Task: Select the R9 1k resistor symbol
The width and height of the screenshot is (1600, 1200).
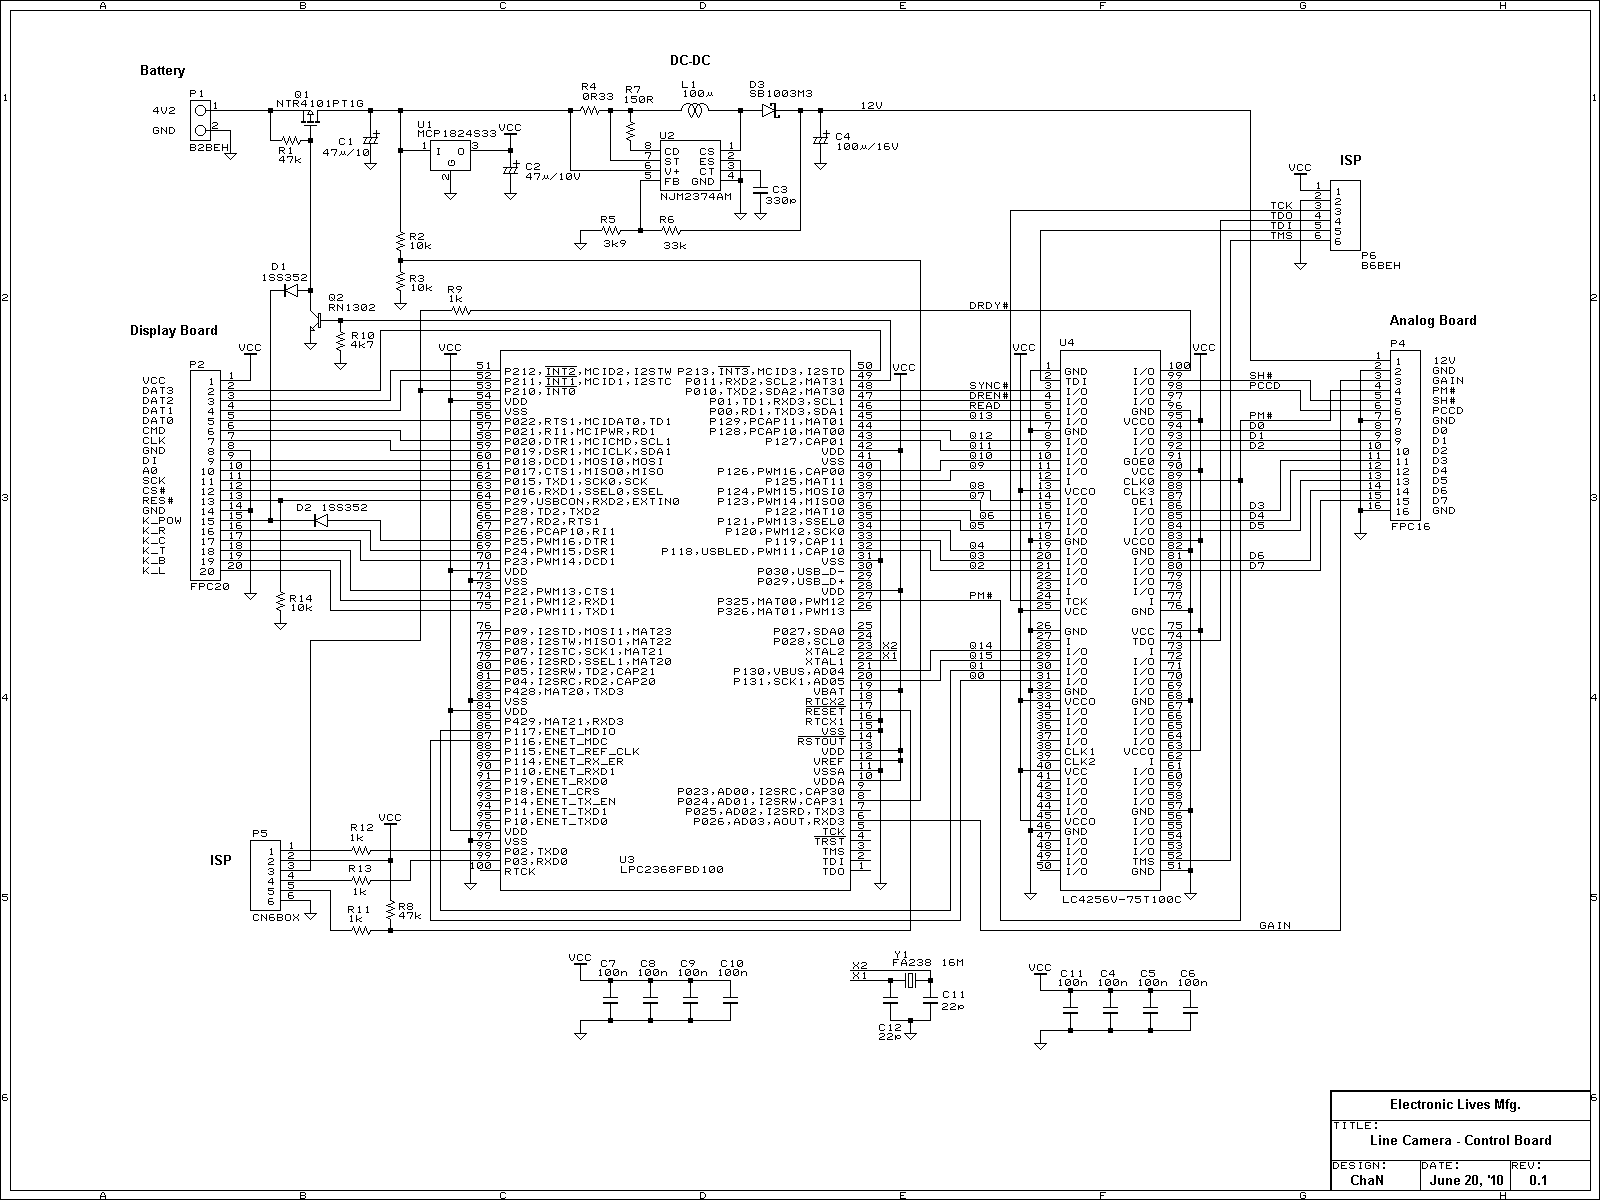Action: coord(460,311)
